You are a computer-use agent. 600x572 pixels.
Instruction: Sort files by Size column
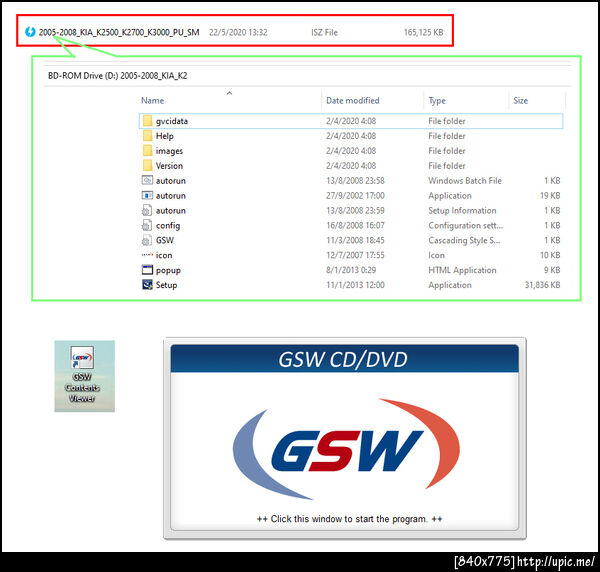tap(520, 101)
